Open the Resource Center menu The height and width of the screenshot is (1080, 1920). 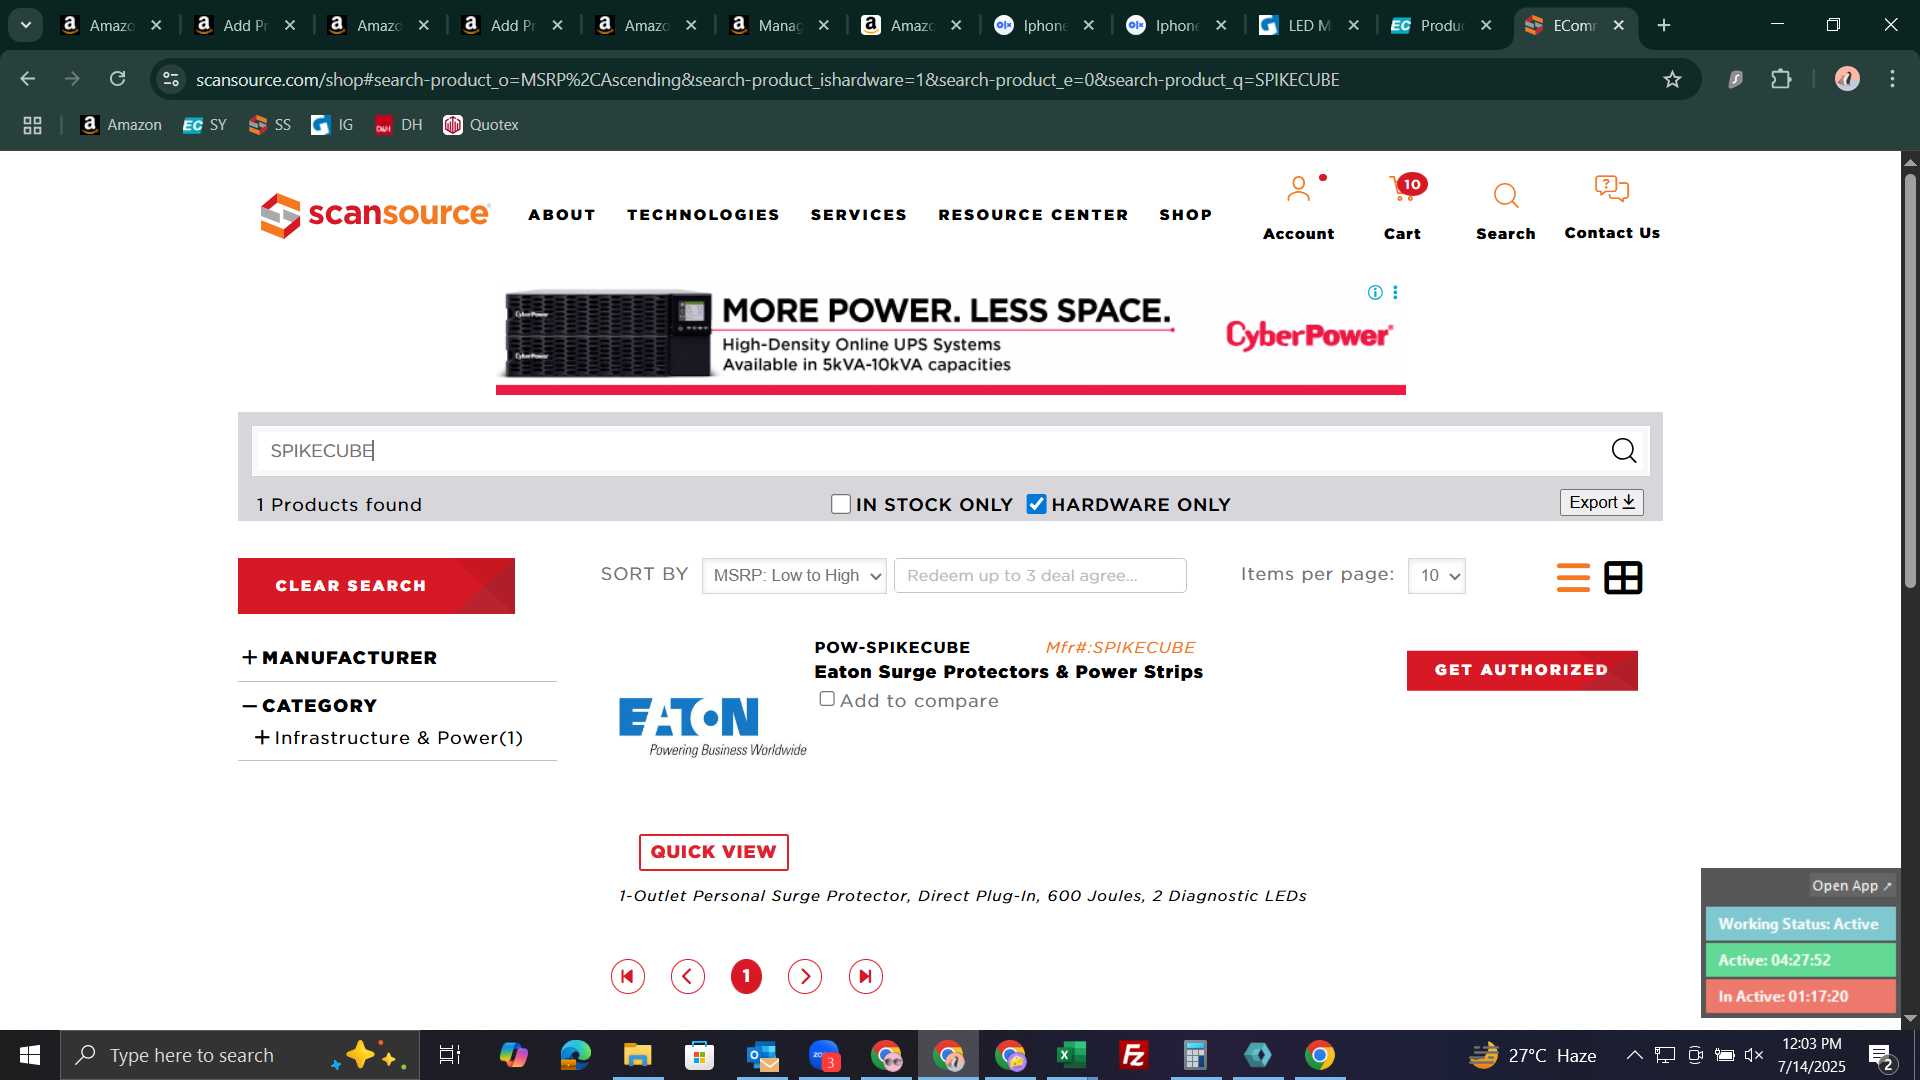[1033, 215]
